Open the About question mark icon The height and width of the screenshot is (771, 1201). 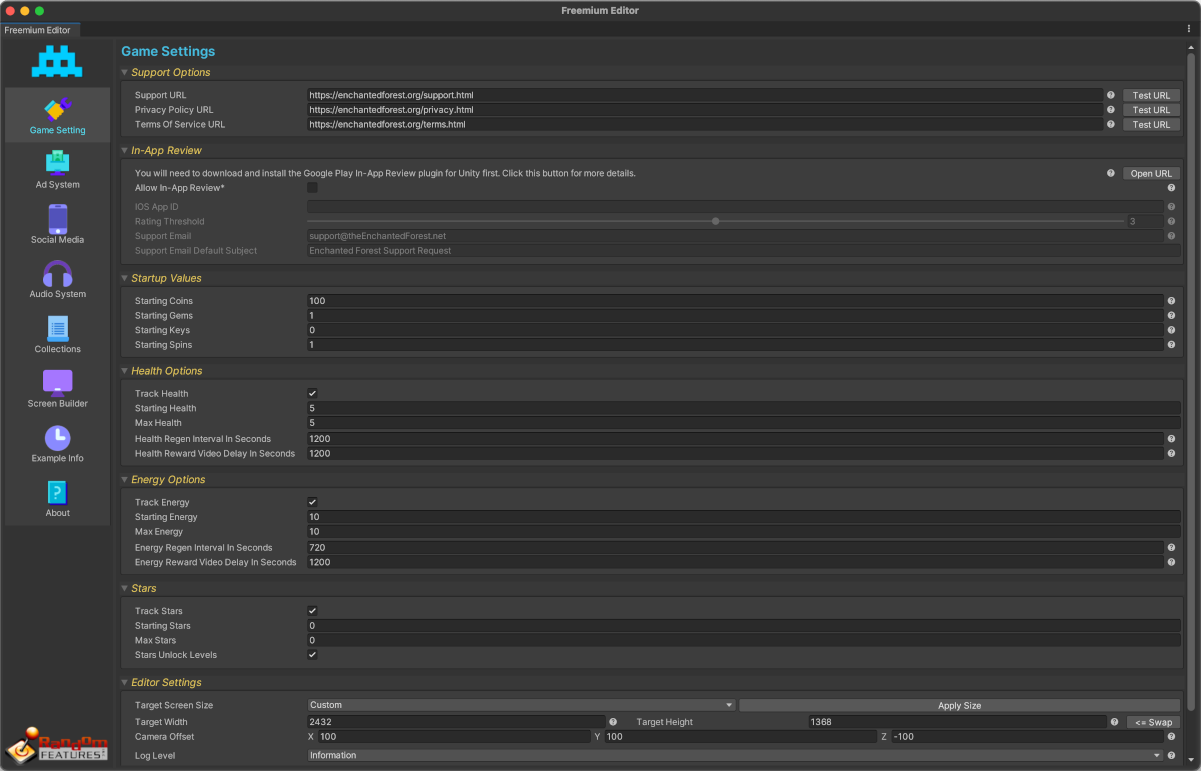tap(57, 492)
